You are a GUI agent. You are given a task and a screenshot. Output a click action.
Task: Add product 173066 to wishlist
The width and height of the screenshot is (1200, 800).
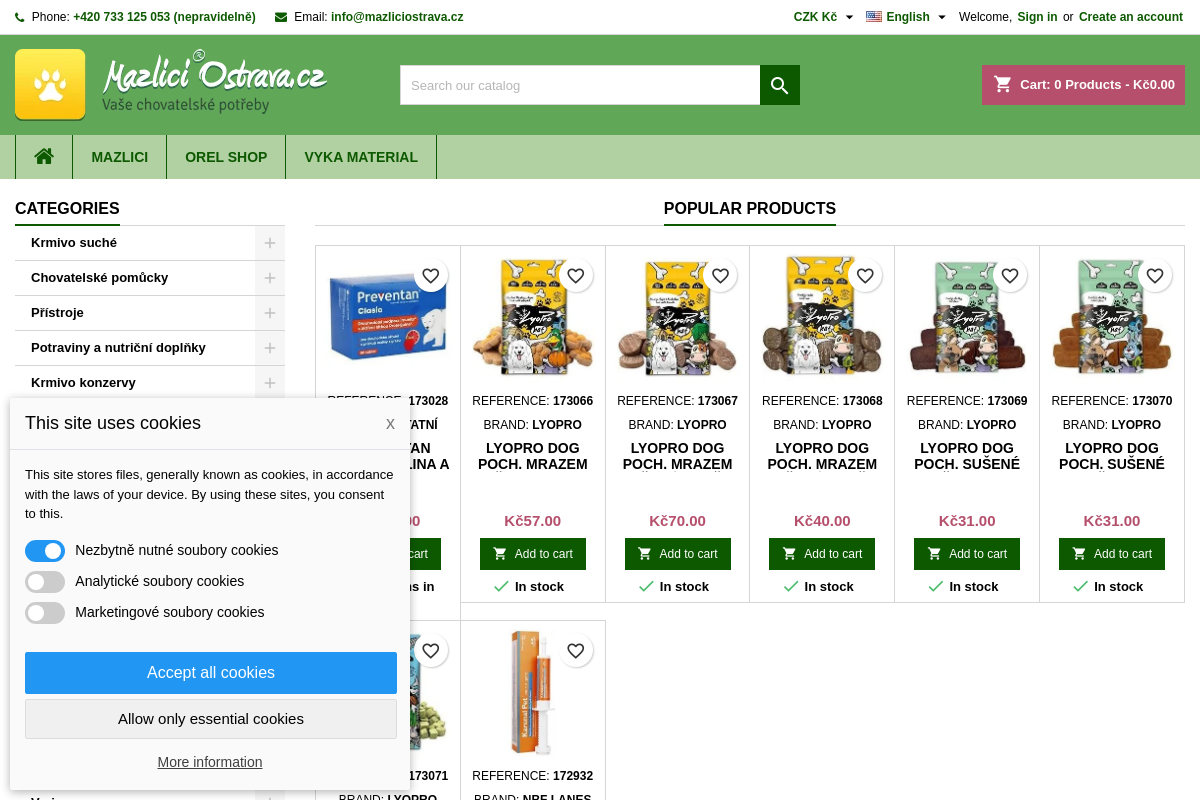coord(575,276)
